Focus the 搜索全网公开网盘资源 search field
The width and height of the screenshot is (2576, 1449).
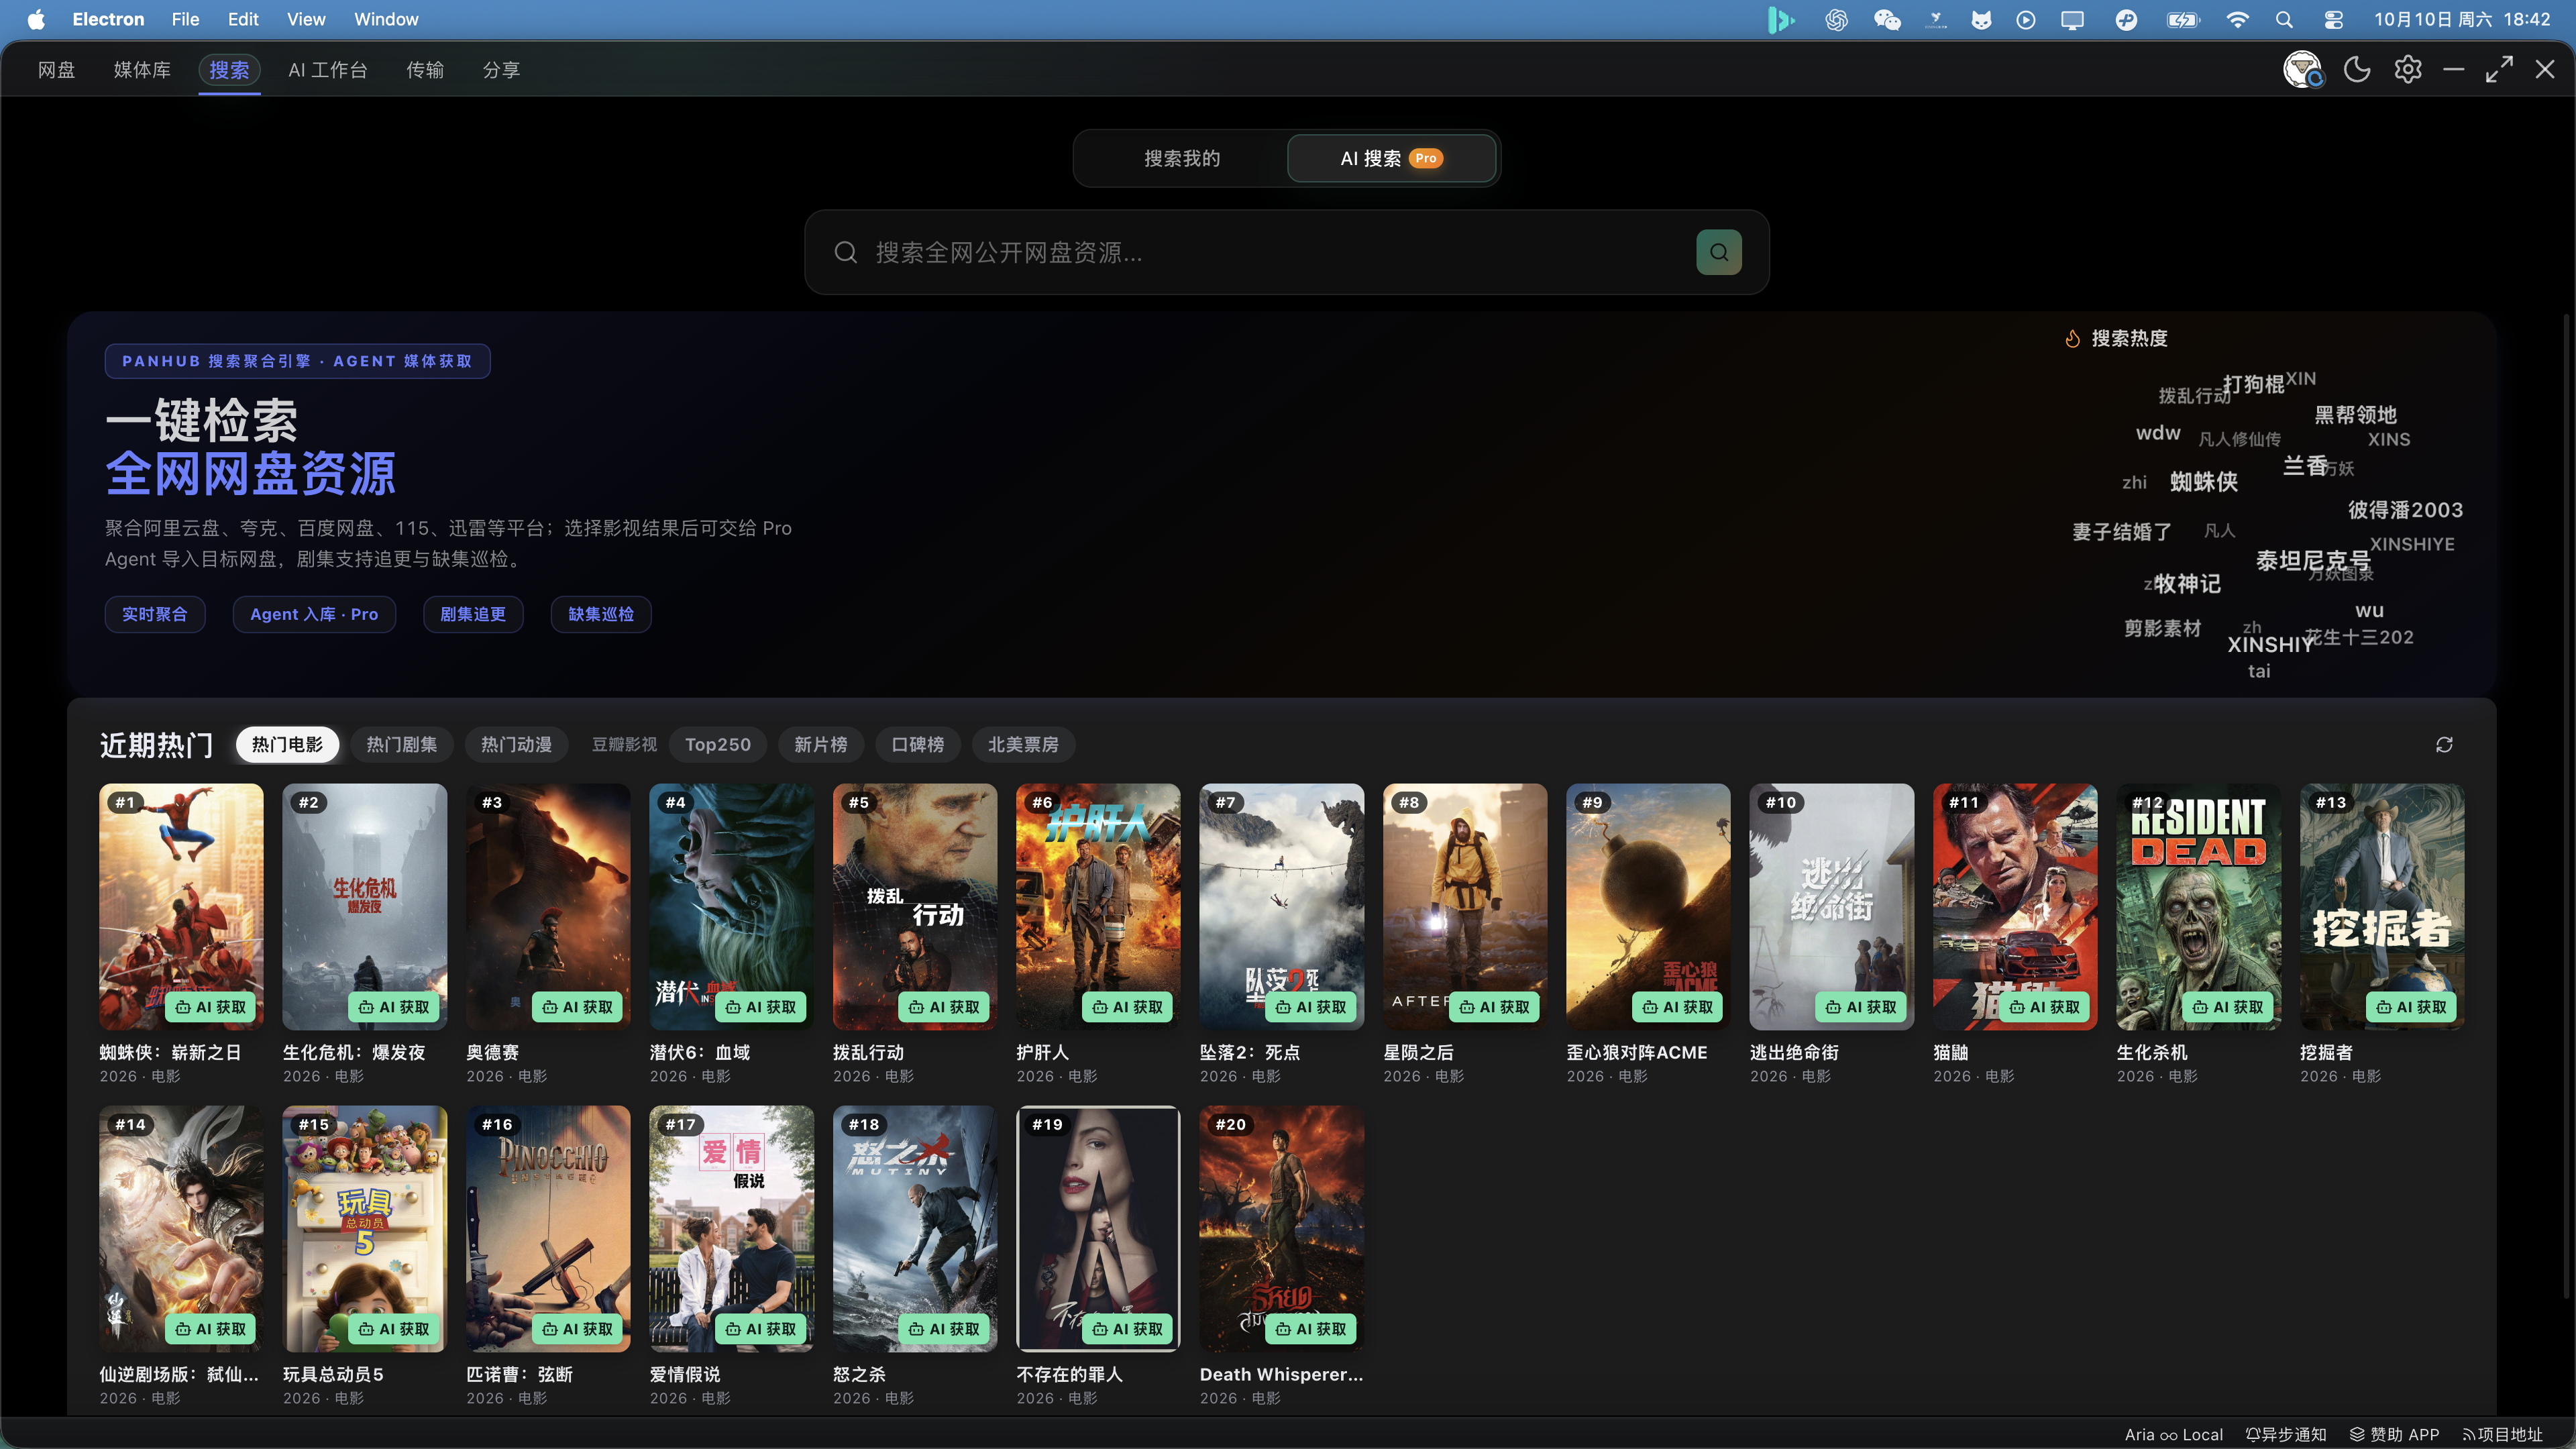[x=1287, y=252]
